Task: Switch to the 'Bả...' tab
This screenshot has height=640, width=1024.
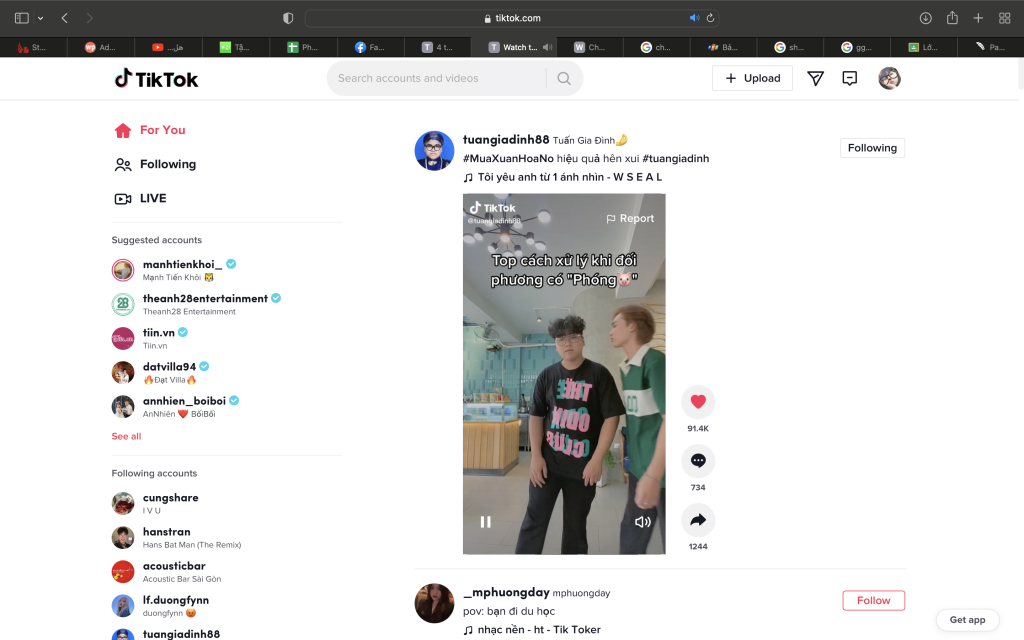Action: click(x=722, y=47)
